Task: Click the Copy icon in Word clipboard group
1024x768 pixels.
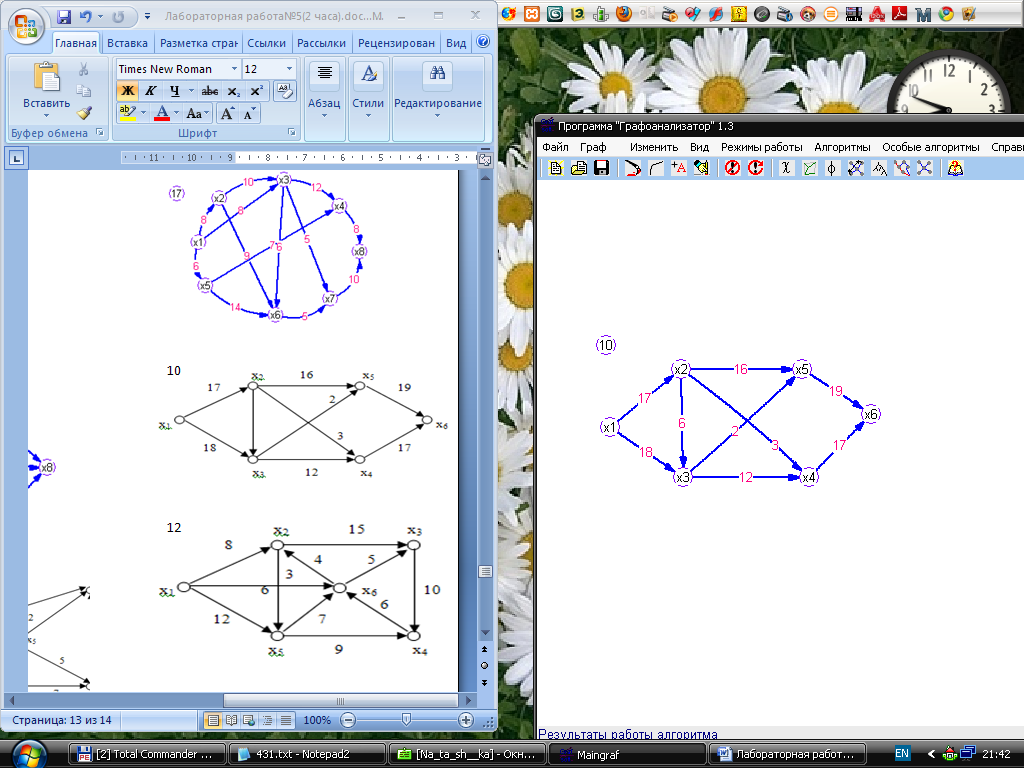Action: (x=84, y=91)
